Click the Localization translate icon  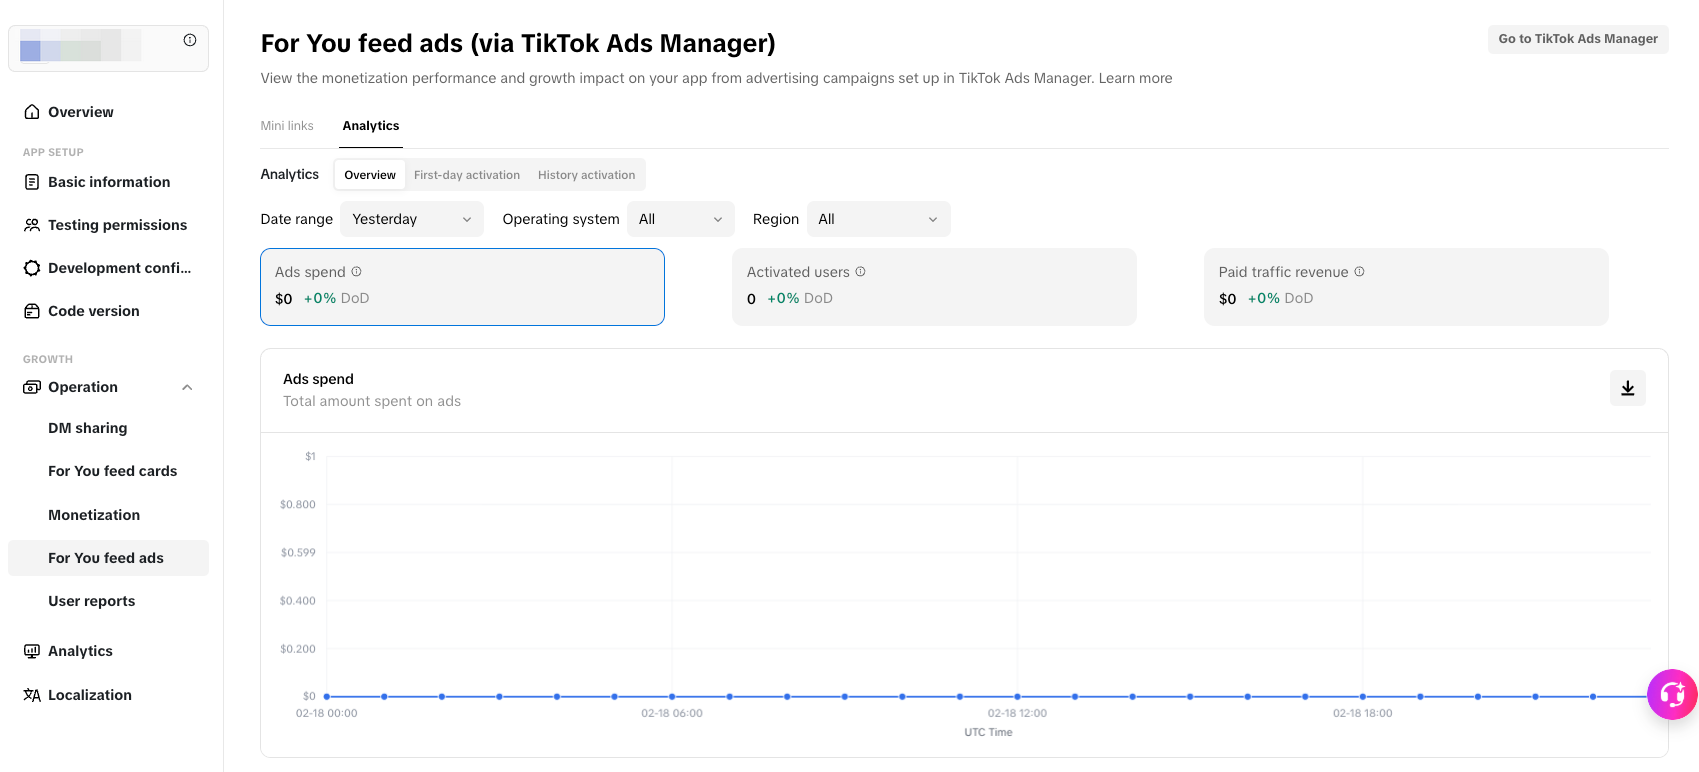tap(32, 695)
